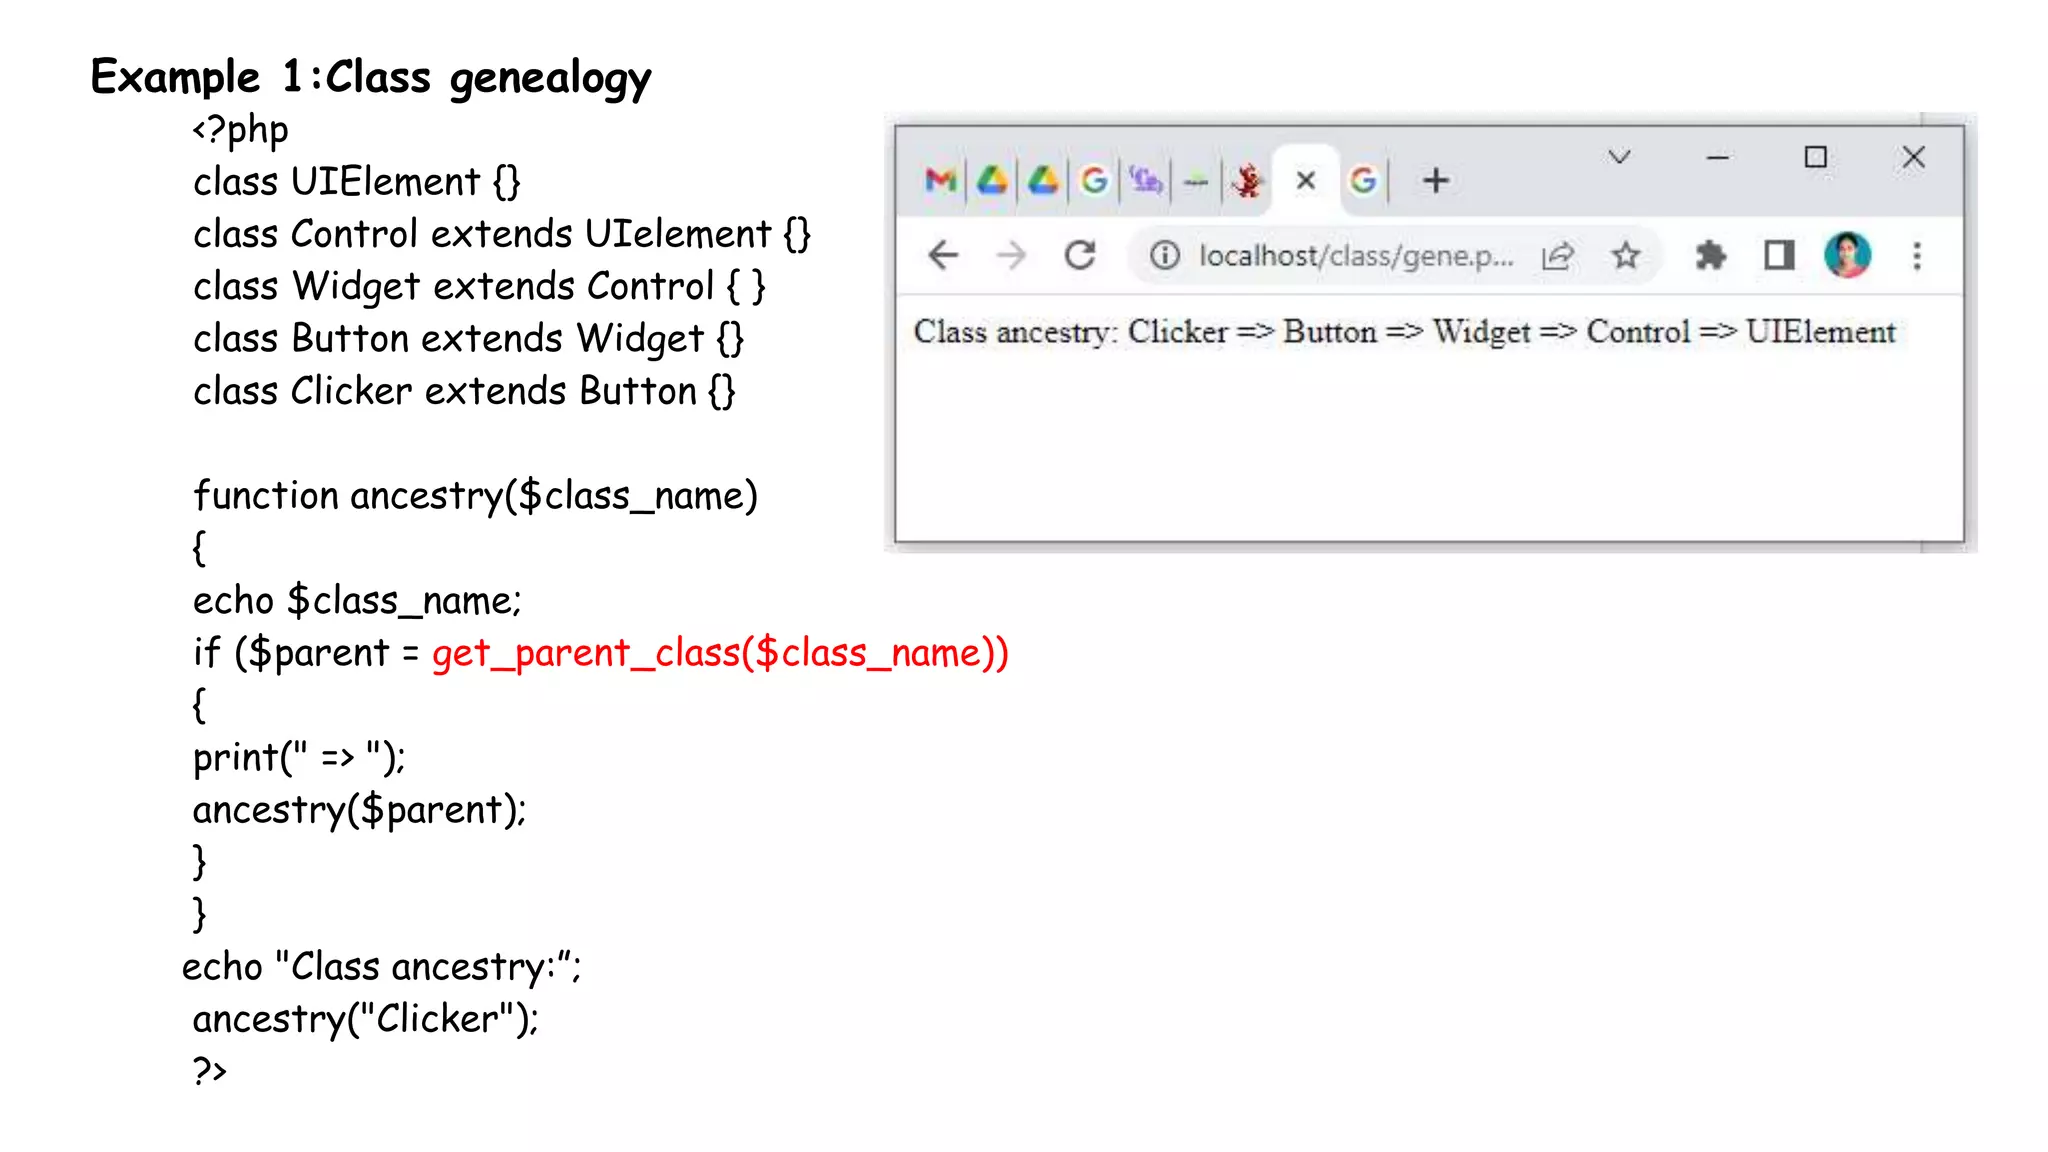Bookmark this page with star
Screen dimensions: 2048x1152
1626,256
